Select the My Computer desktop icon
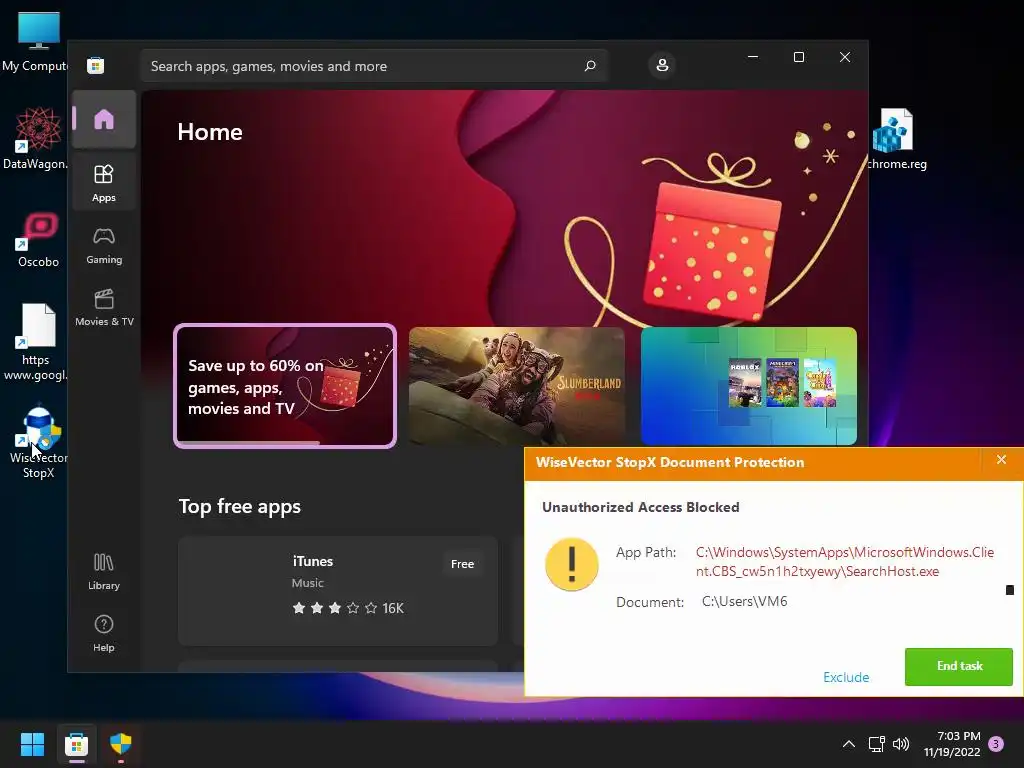1024x768 pixels. [x=37, y=42]
